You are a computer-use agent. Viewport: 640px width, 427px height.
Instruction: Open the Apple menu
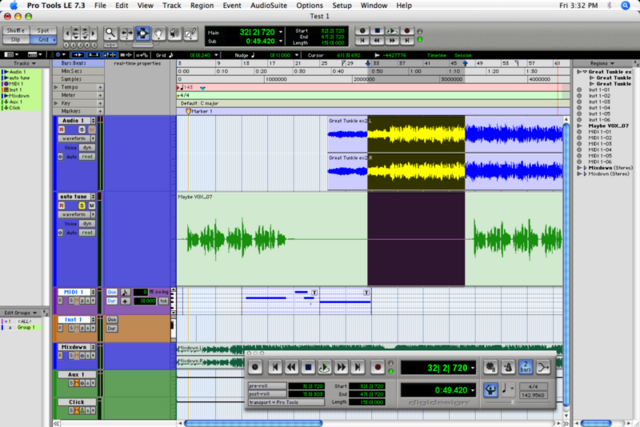[x=13, y=5]
